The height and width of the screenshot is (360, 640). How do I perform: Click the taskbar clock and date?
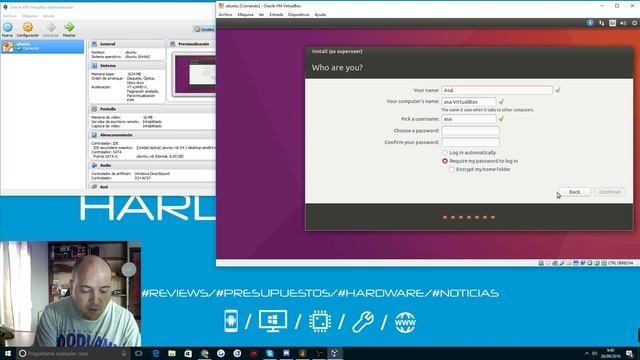tap(611, 353)
